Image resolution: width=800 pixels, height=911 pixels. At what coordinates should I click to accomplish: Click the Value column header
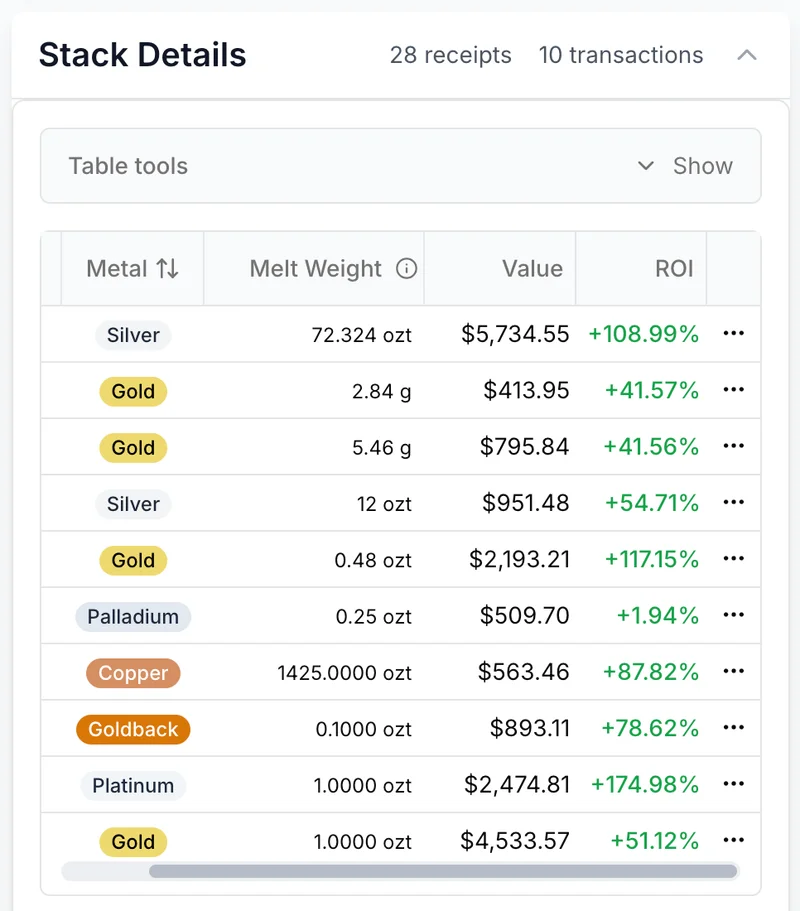click(x=532, y=269)
